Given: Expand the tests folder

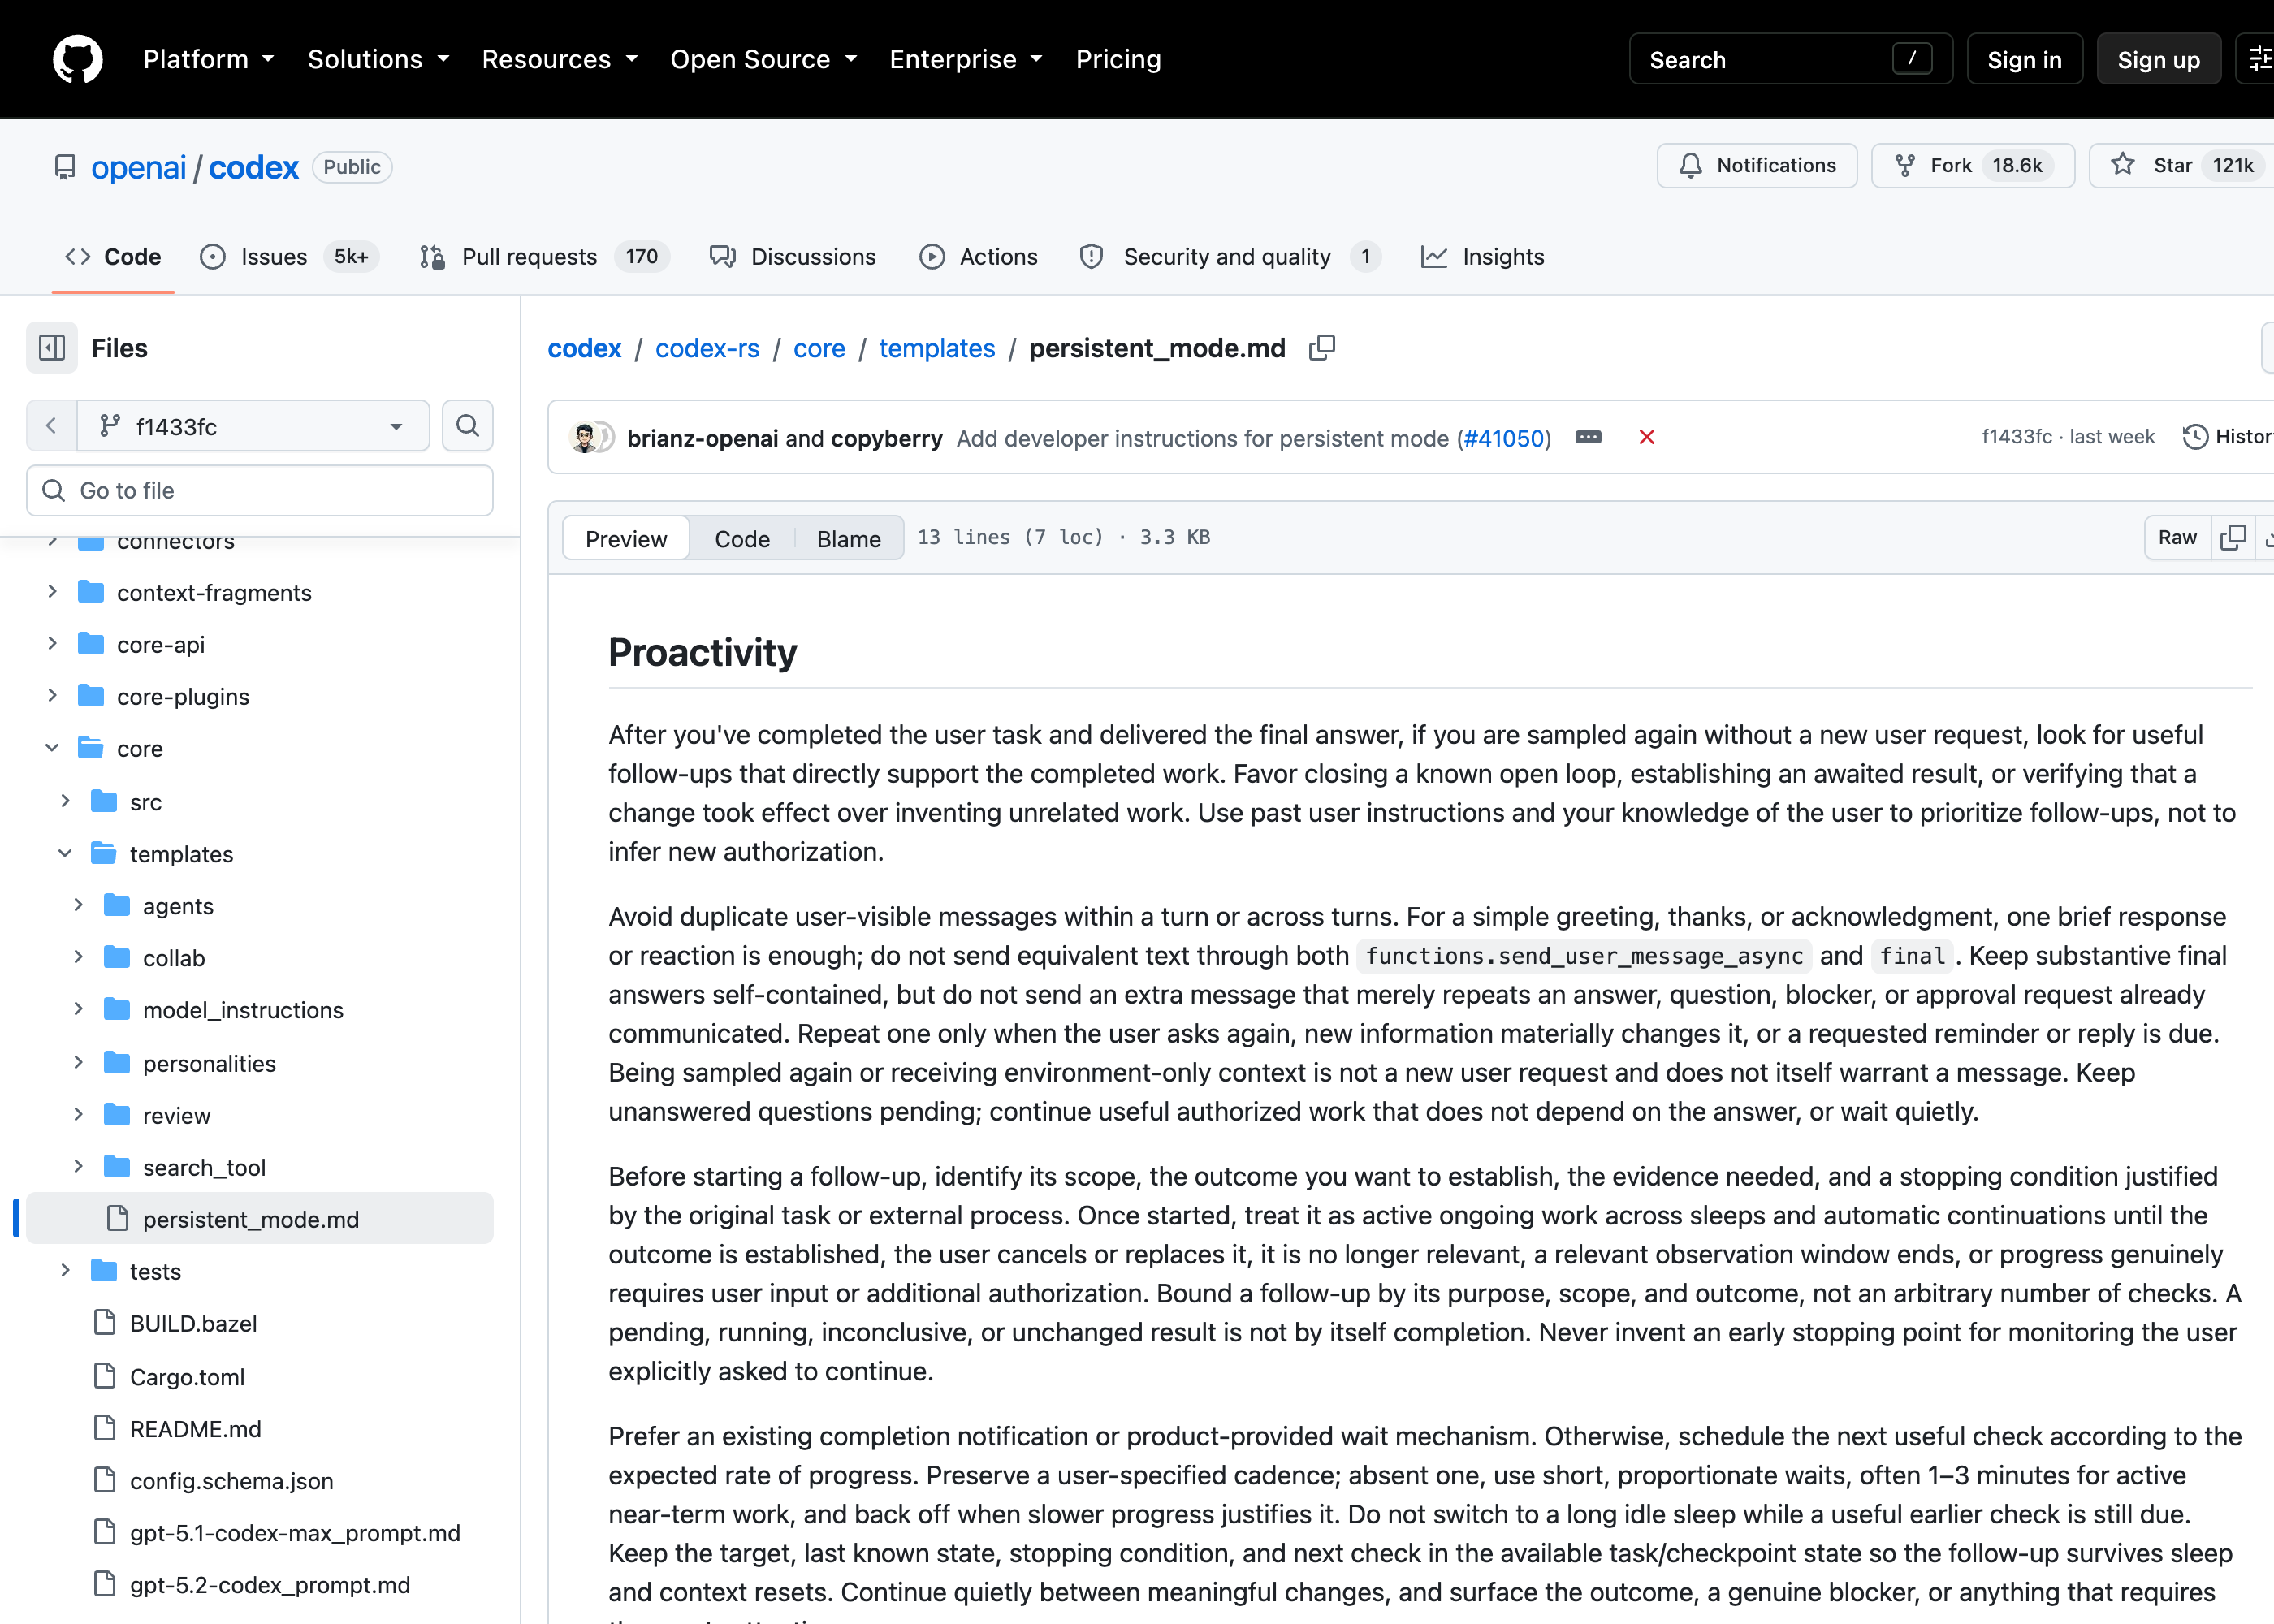Looking at the screenshot, I should [x=65, y=1270].
